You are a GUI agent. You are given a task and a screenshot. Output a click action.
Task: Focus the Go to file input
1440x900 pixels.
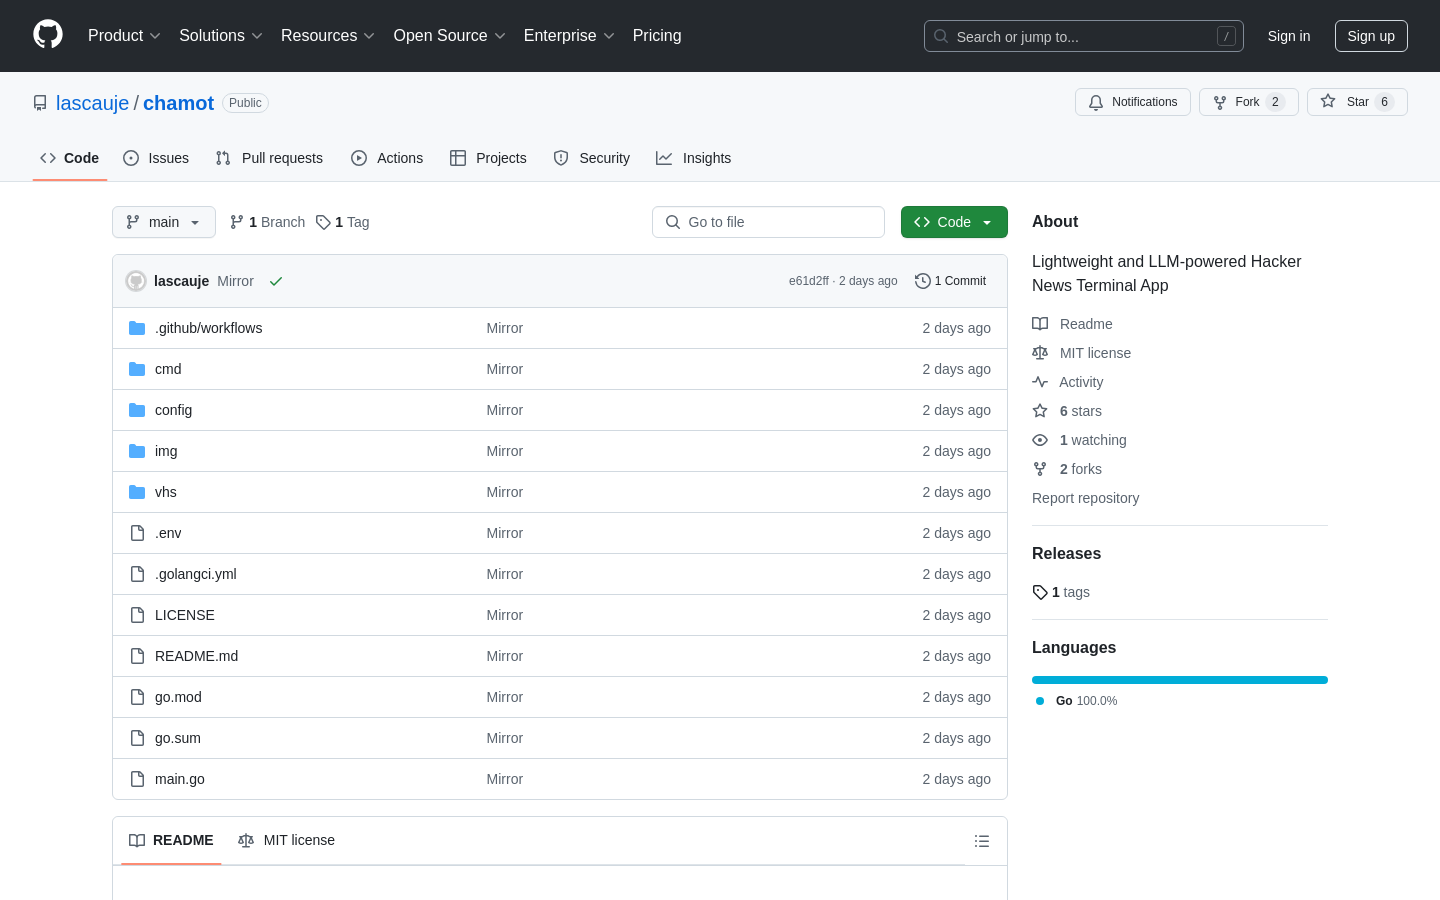[768, 222]
